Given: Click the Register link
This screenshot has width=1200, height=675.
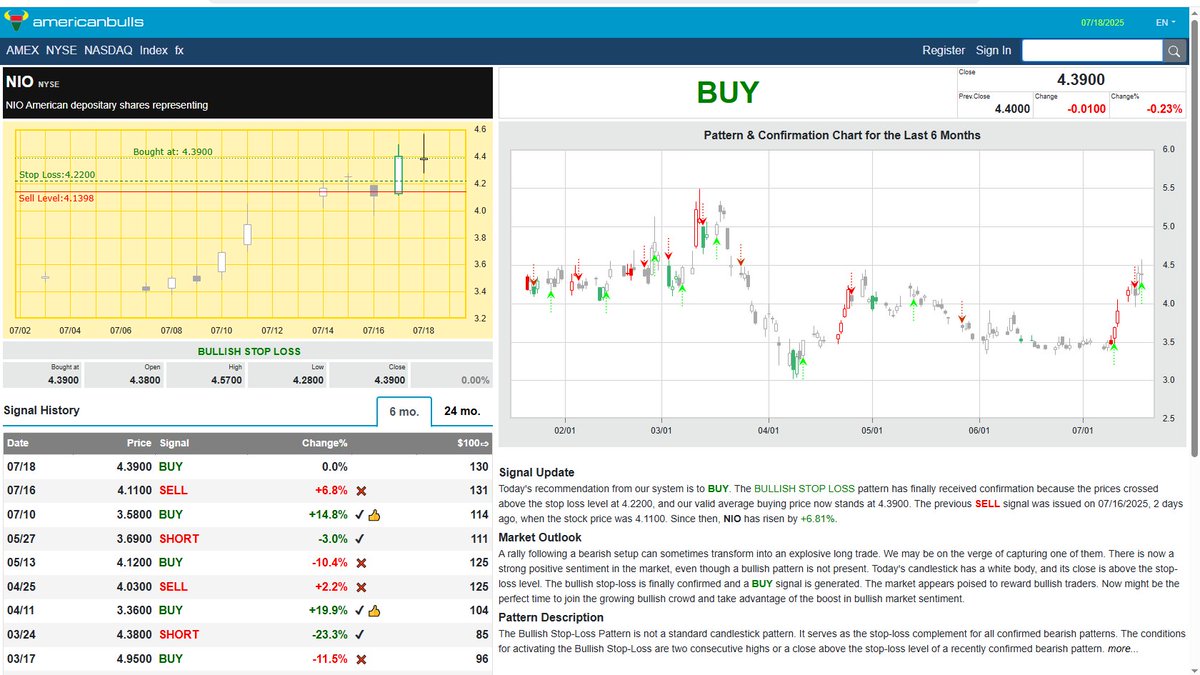Looking at the screenshot, I should 944,50.
